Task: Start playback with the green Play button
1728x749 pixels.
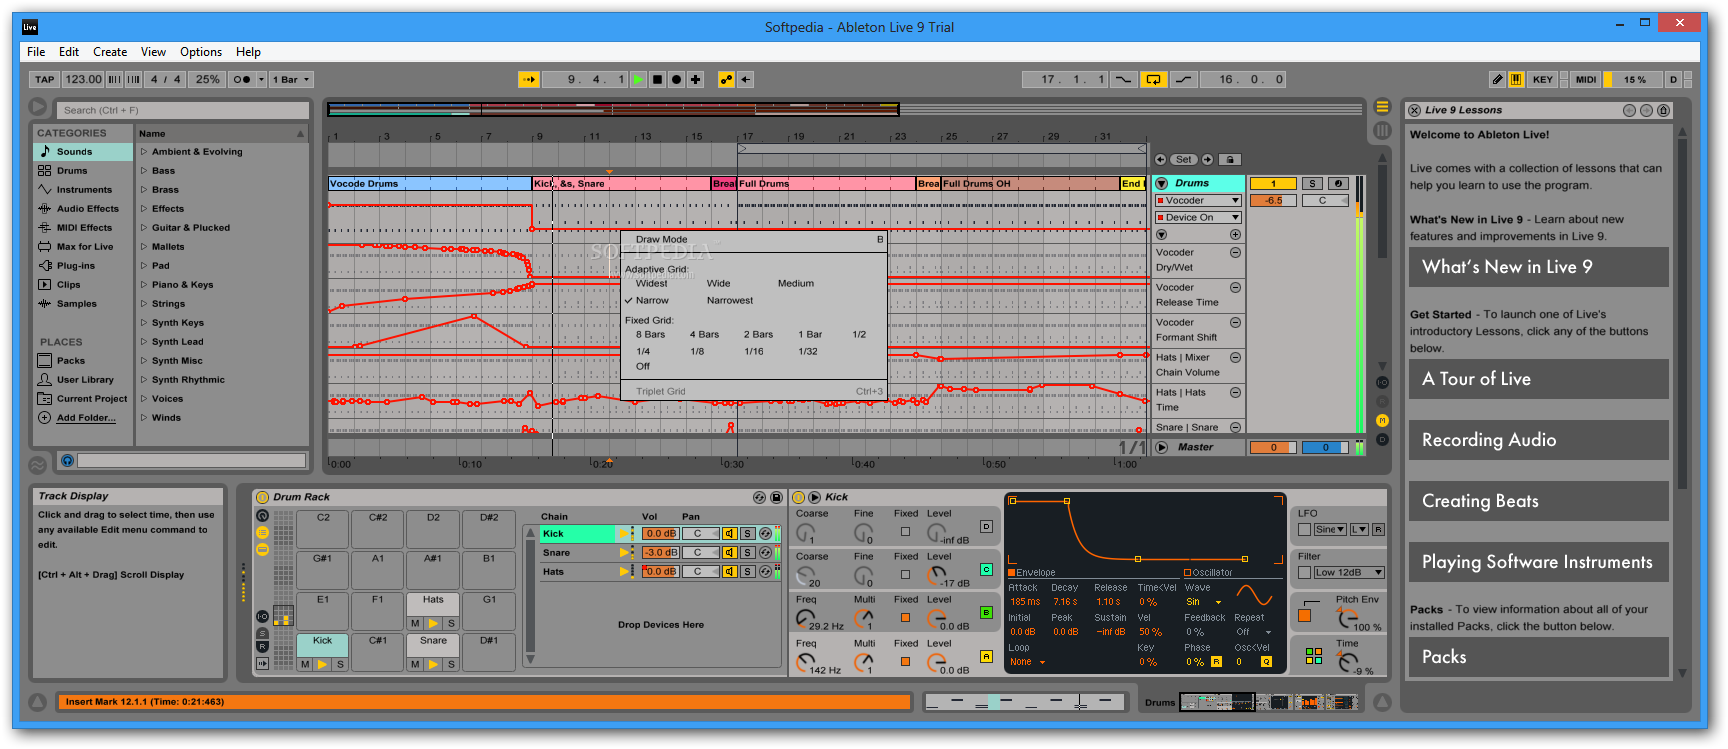Action: pos(638,80)
